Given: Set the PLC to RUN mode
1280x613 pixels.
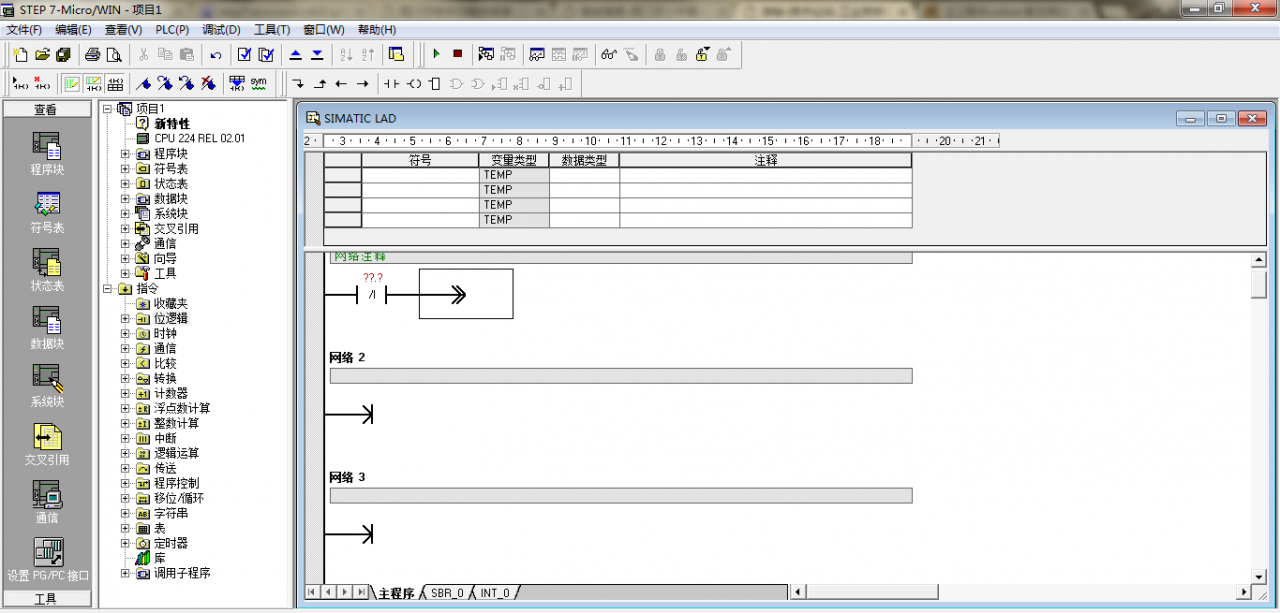Looking at the screenshot, I should pos(436,54).
